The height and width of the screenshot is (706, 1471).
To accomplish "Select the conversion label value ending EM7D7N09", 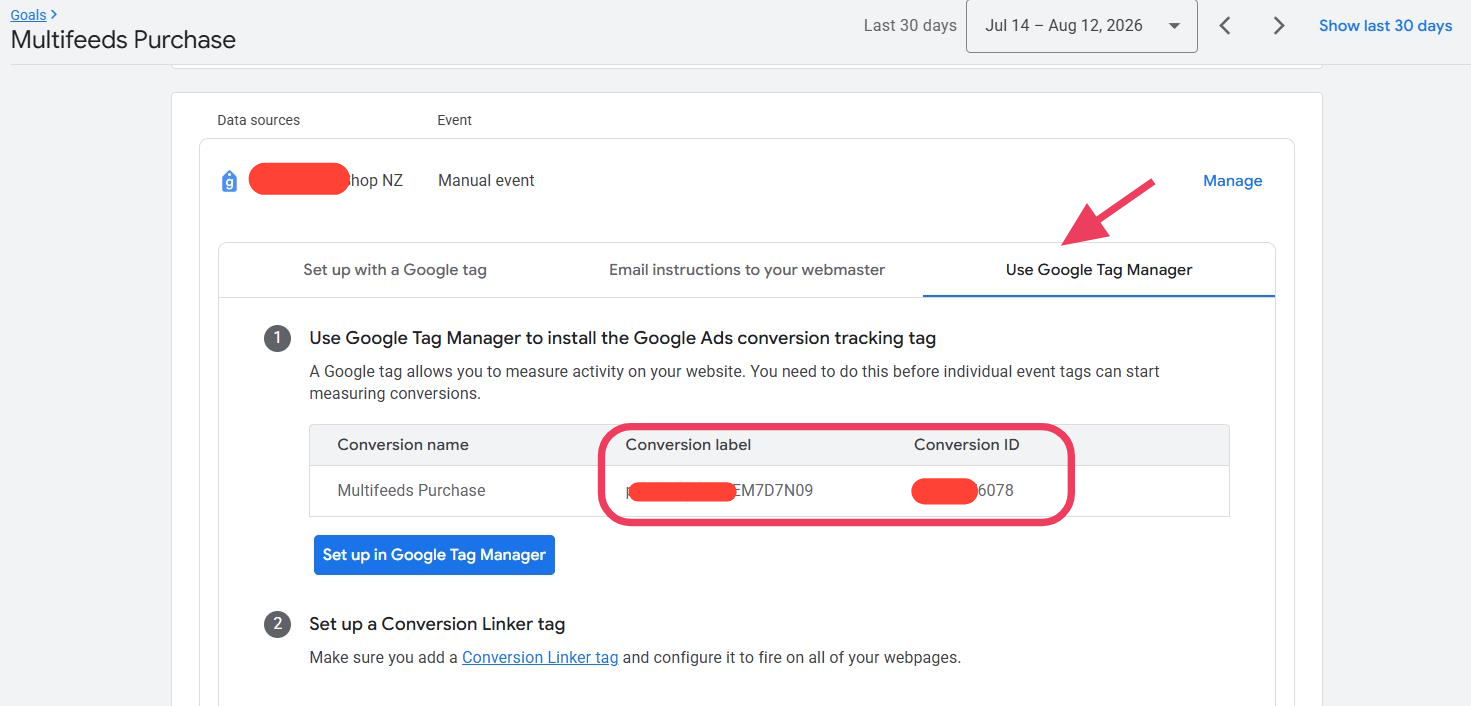I will click(719, 491).
